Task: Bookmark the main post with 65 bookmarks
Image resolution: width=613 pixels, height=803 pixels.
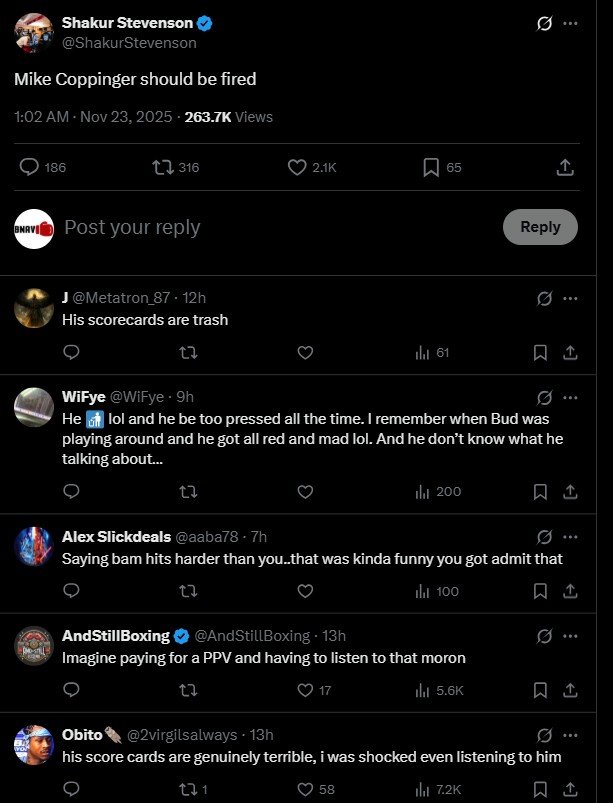Action: 431,167
